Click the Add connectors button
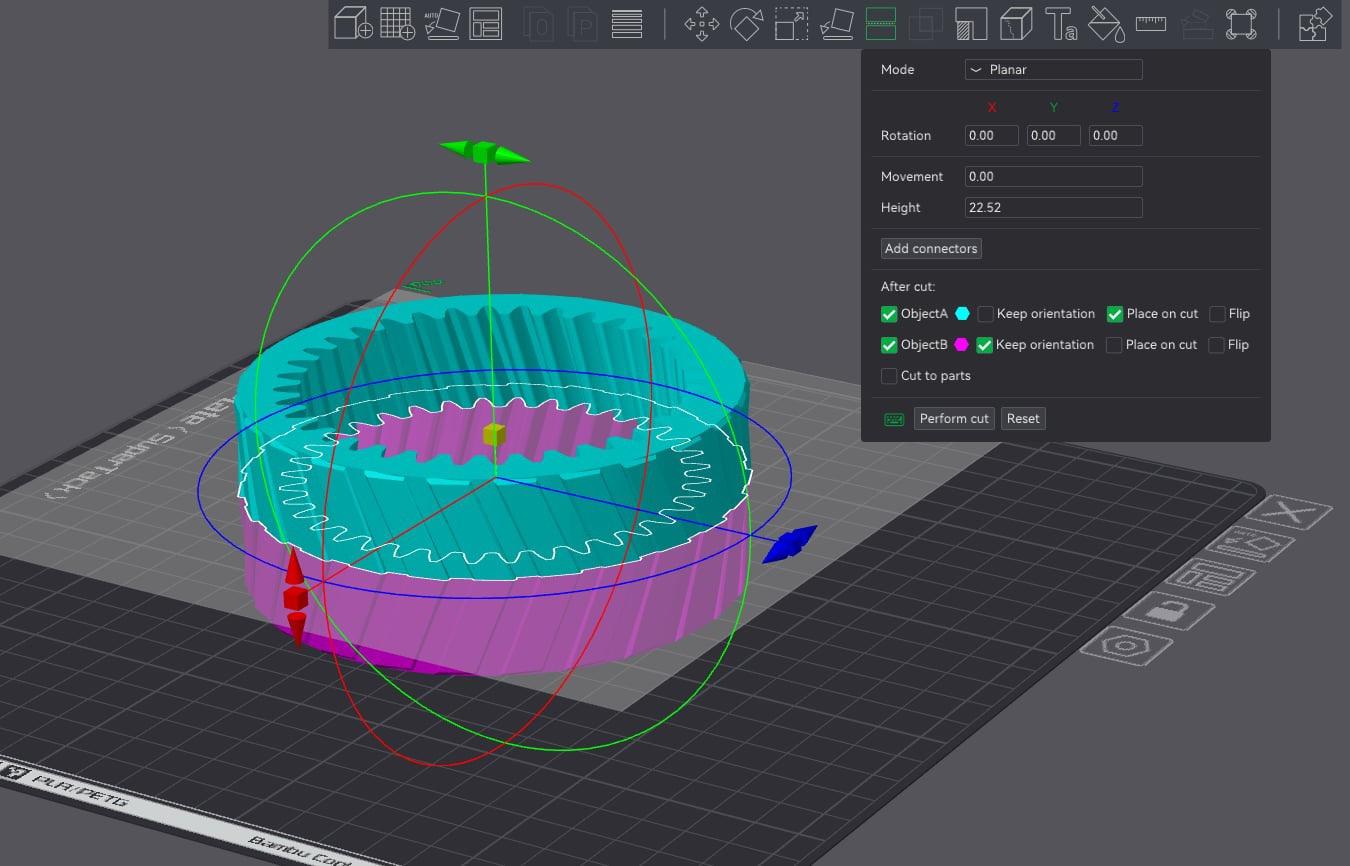 click(x=931, y=248)
